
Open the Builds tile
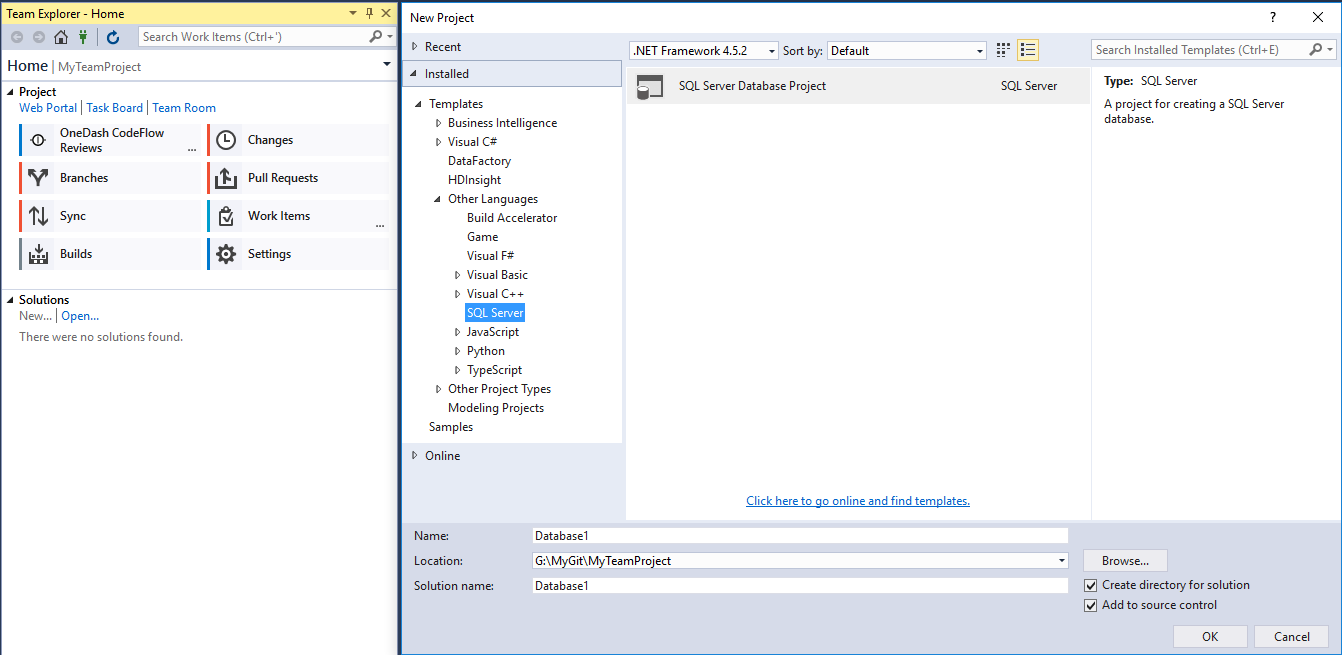tap(109, 254)
